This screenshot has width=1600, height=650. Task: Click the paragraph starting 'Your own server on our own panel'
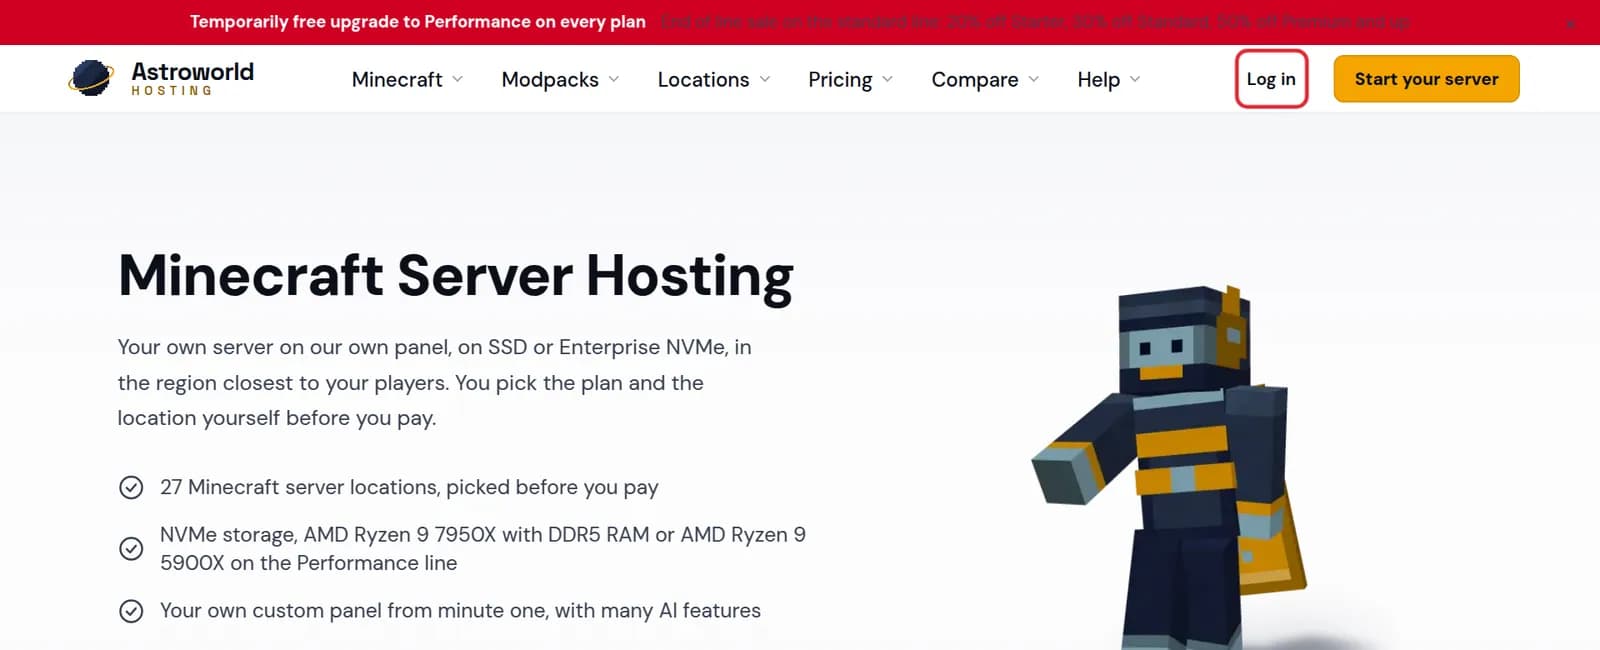434,383
